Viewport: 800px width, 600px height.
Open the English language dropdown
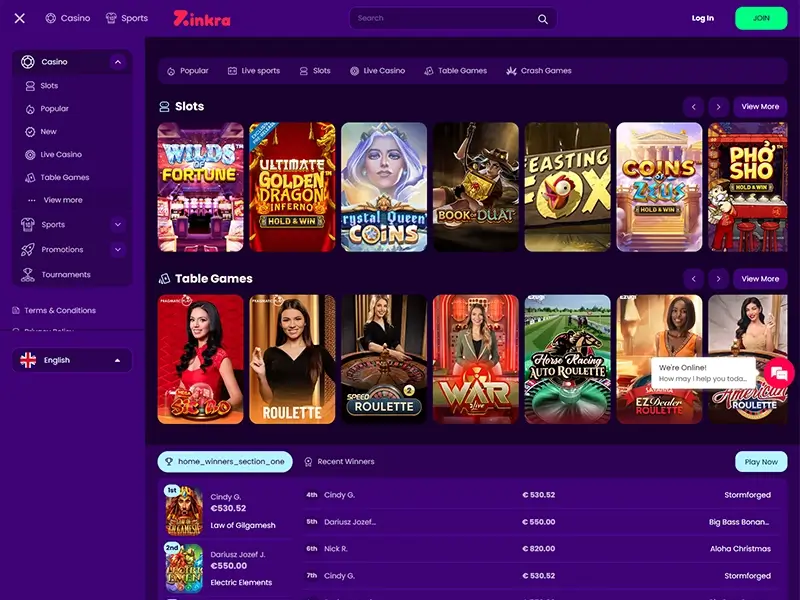[x=72, y=360]
